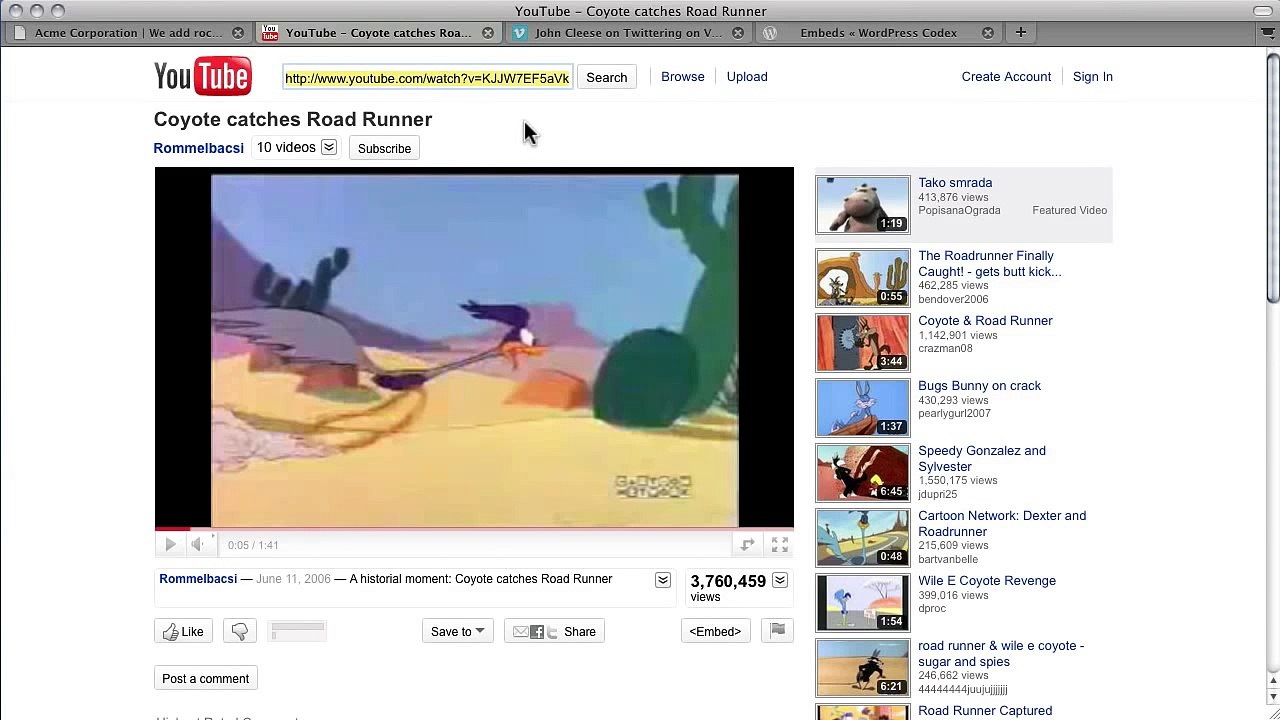Enter fullscreen mode in the player
Image resolution: width=1280 pixels, height=720 pixels.
tap(780, 545)
